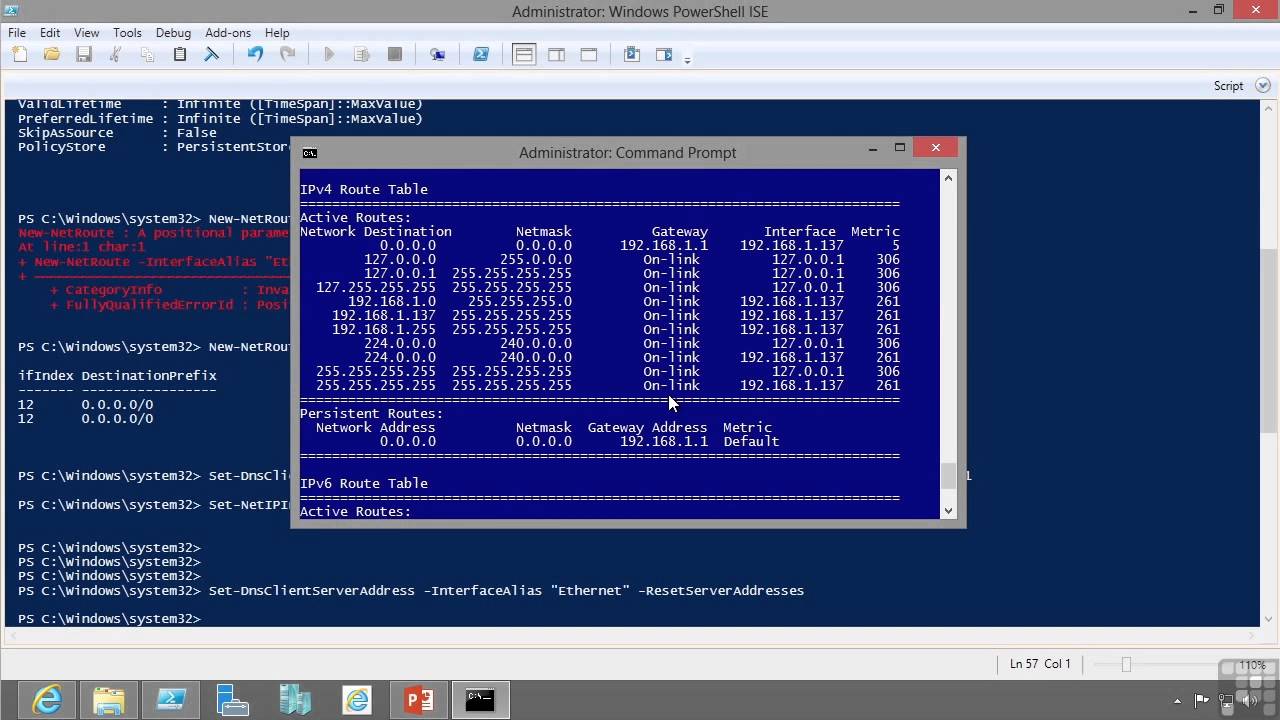Open New Remote PowerShell Tab icon
1280x720 pixels.
pyautogui.click(x=437, y=55)
